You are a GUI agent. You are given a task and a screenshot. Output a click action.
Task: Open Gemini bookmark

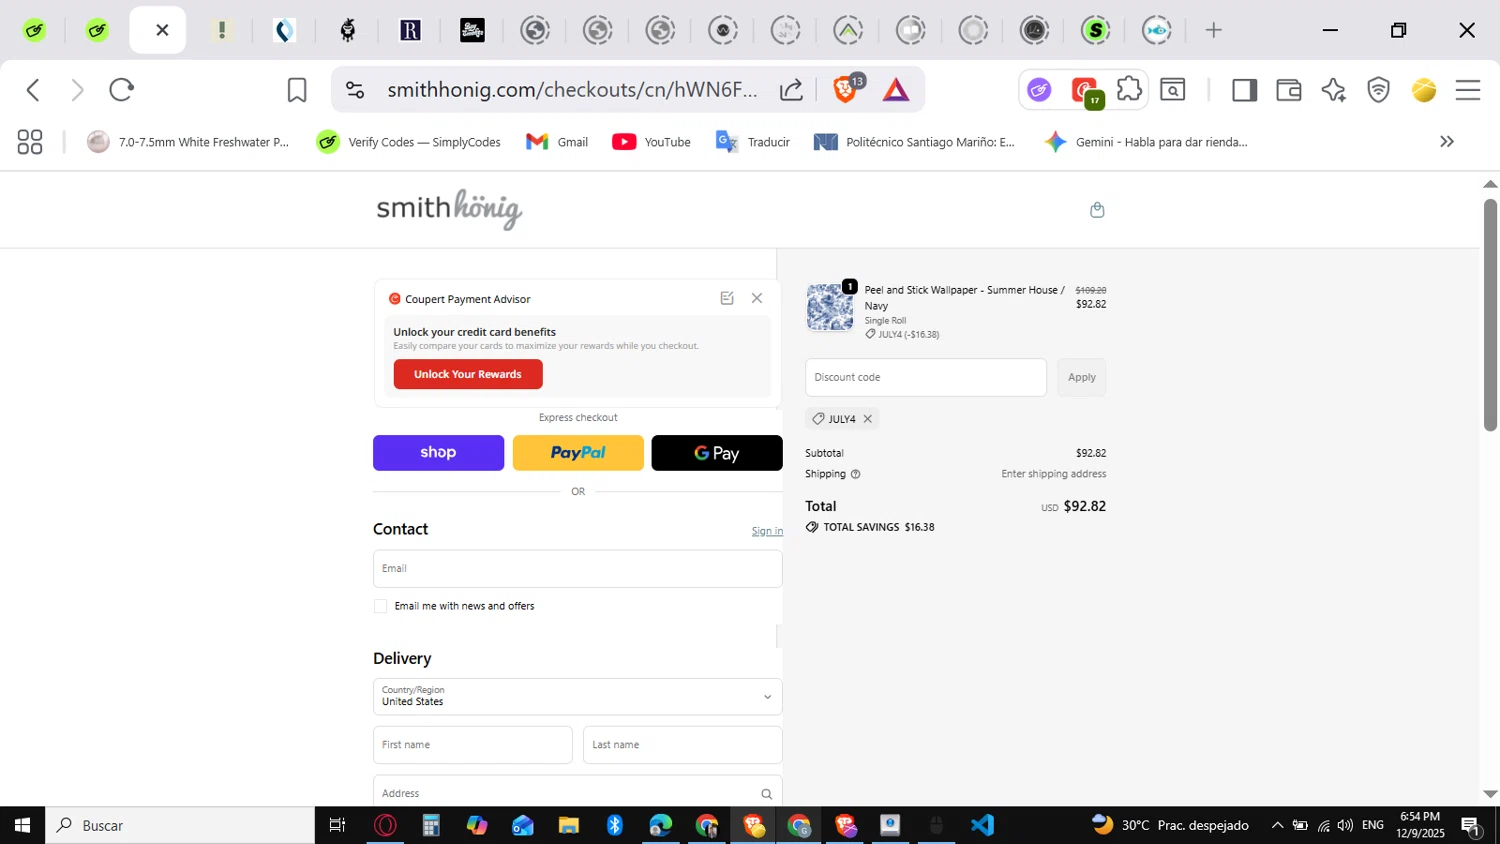pos(1146,142)
